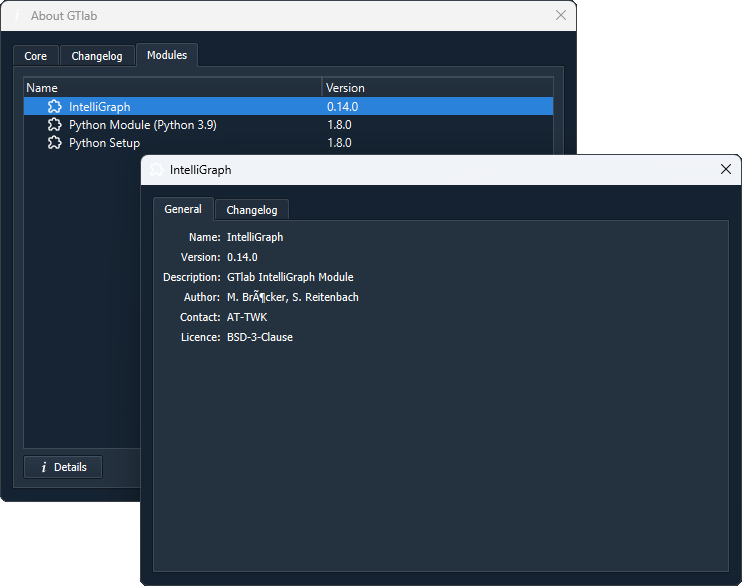742x586 pixels.
Task: Click description text GTlab IntelliGraph Module
Action: (x=290, y=277)
